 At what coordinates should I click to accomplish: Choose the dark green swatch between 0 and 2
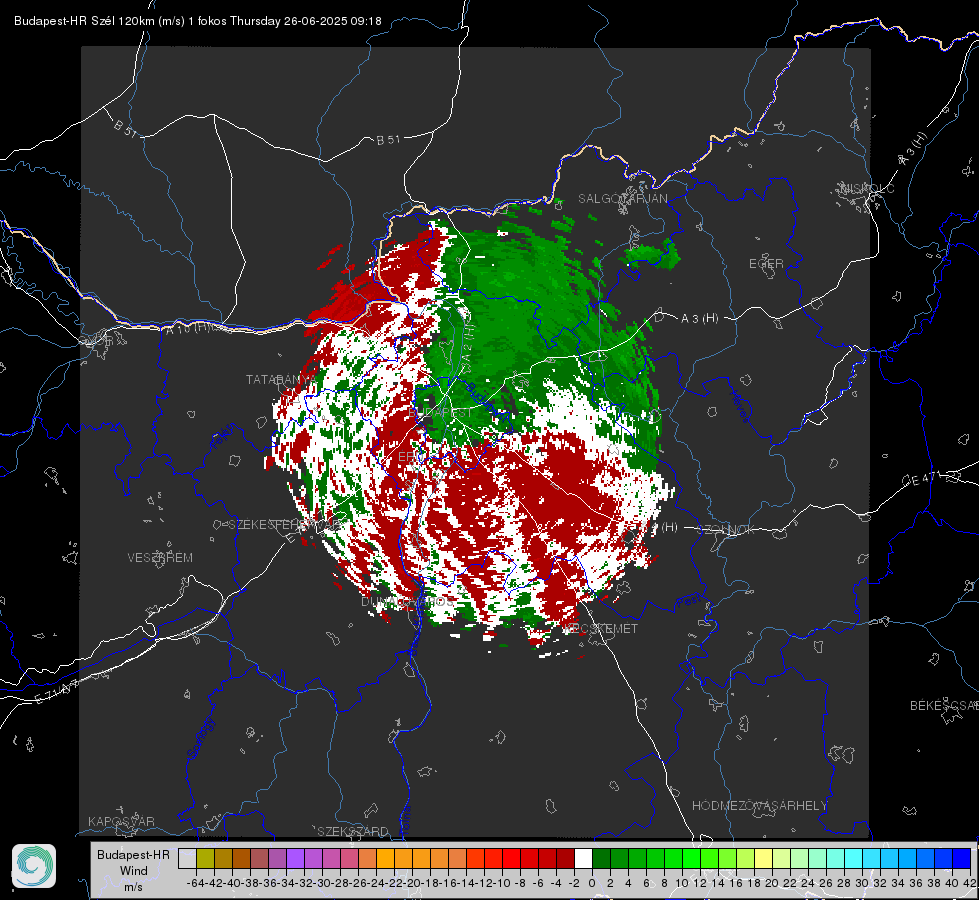[x=601, y=859]
